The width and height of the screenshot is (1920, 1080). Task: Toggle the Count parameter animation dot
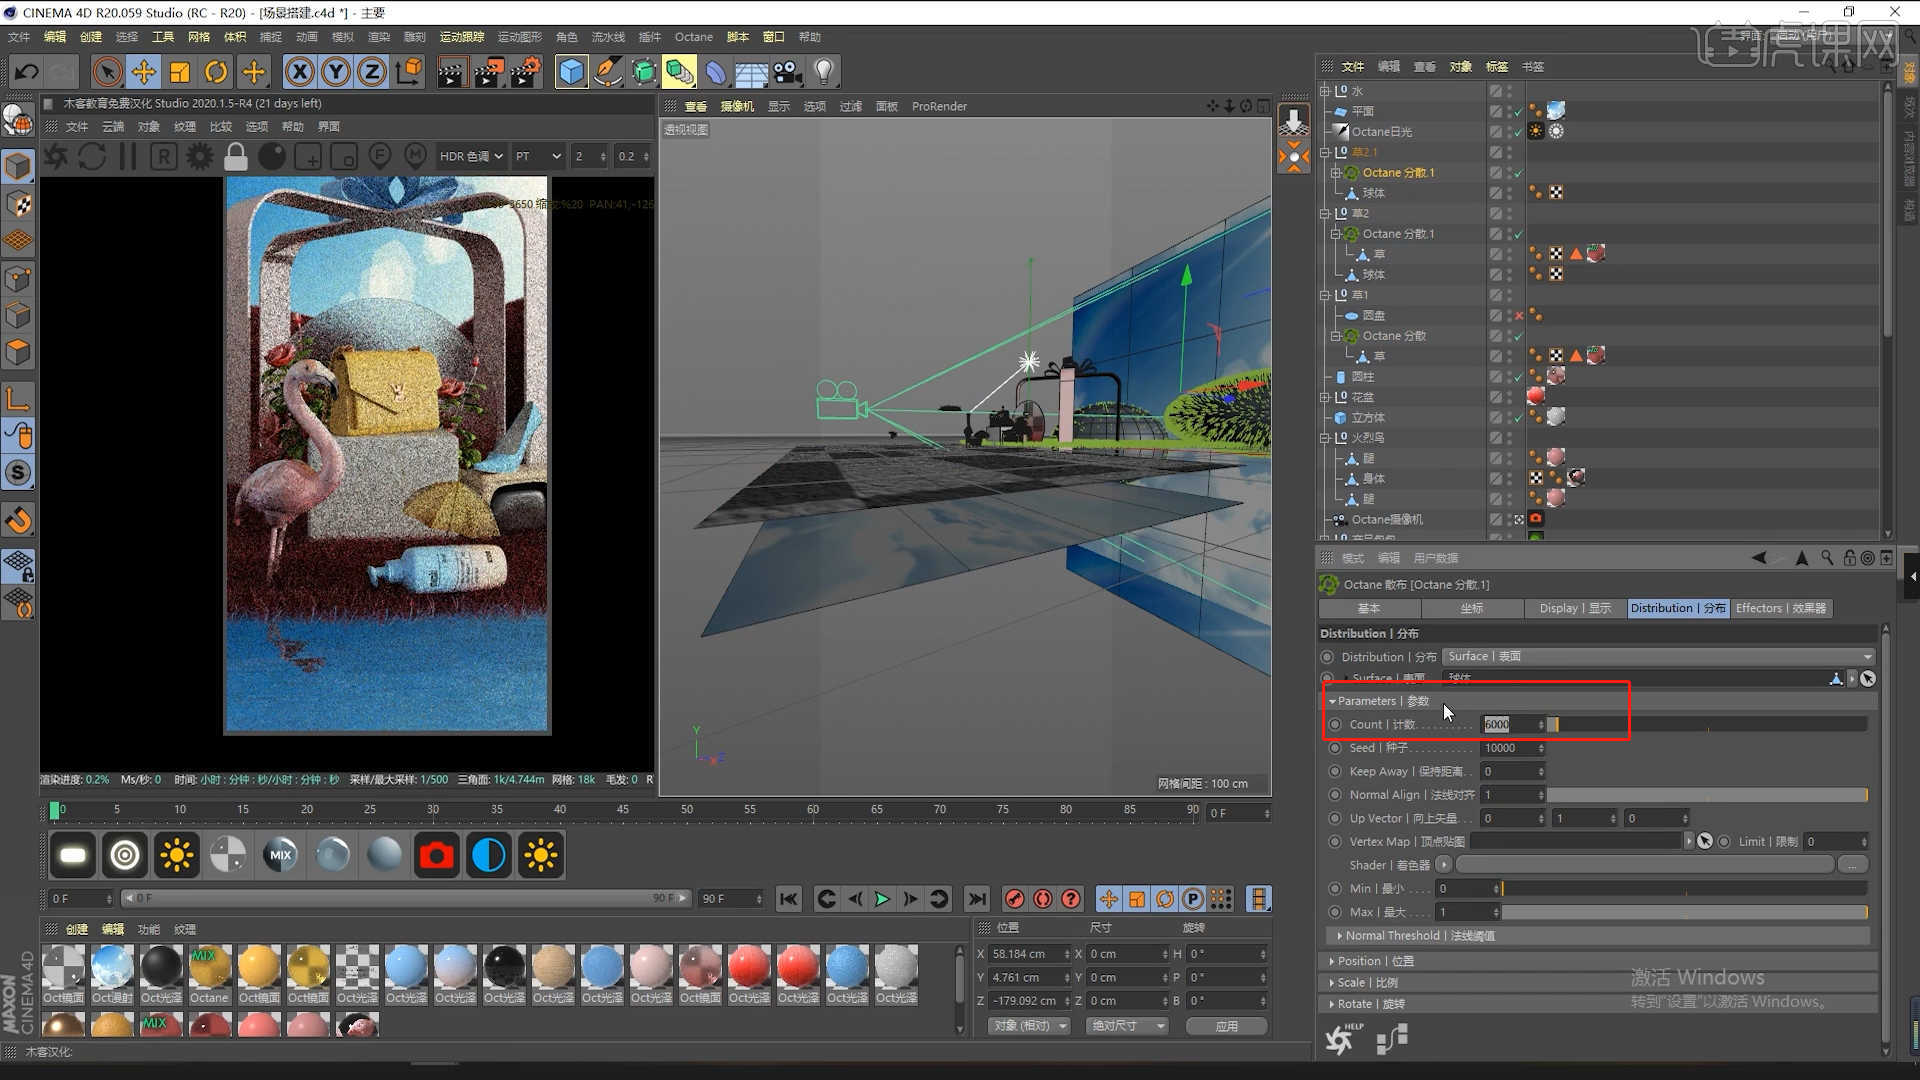(1335, 725)
